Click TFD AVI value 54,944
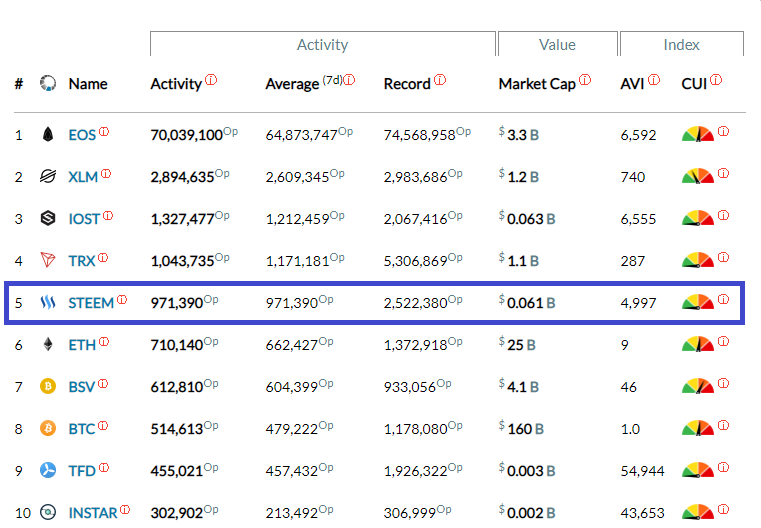761x528 pixels. (x=642, y=471)
